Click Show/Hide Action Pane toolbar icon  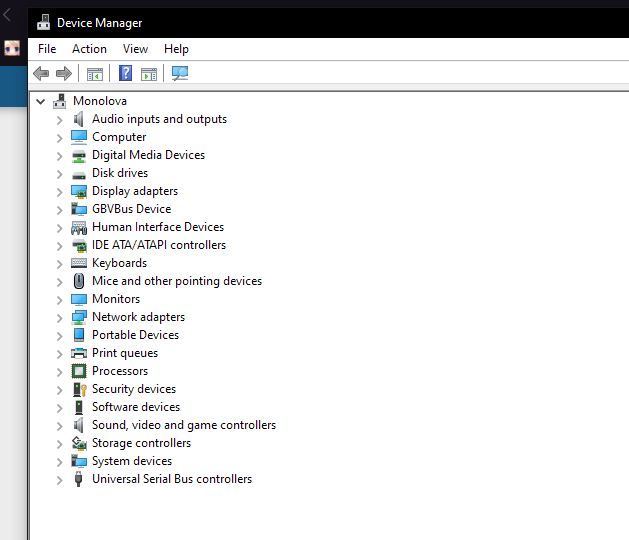click(149, 74)
